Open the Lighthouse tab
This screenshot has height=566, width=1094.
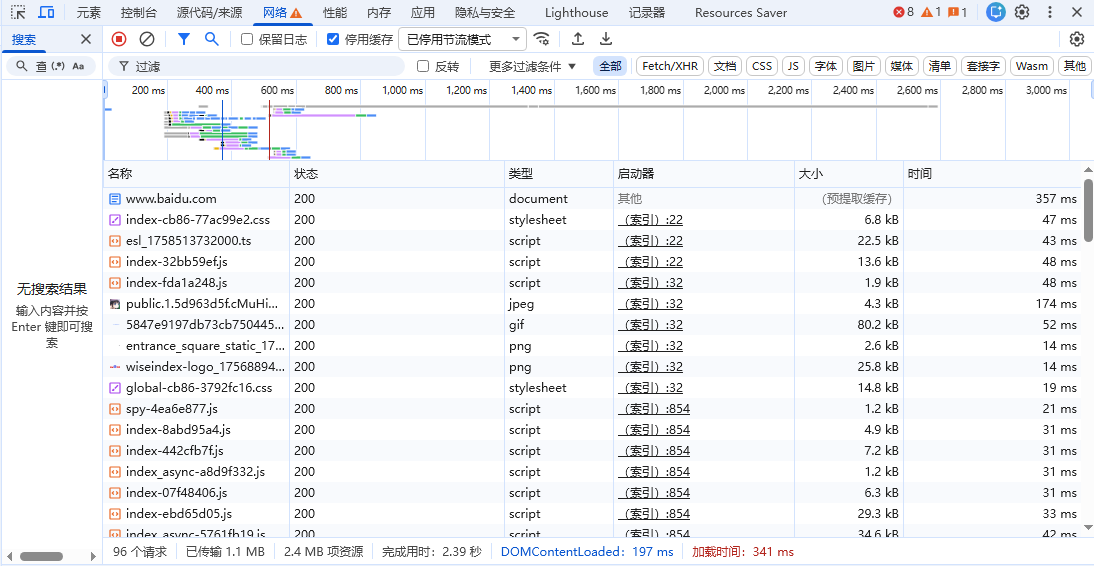[576, 13]
